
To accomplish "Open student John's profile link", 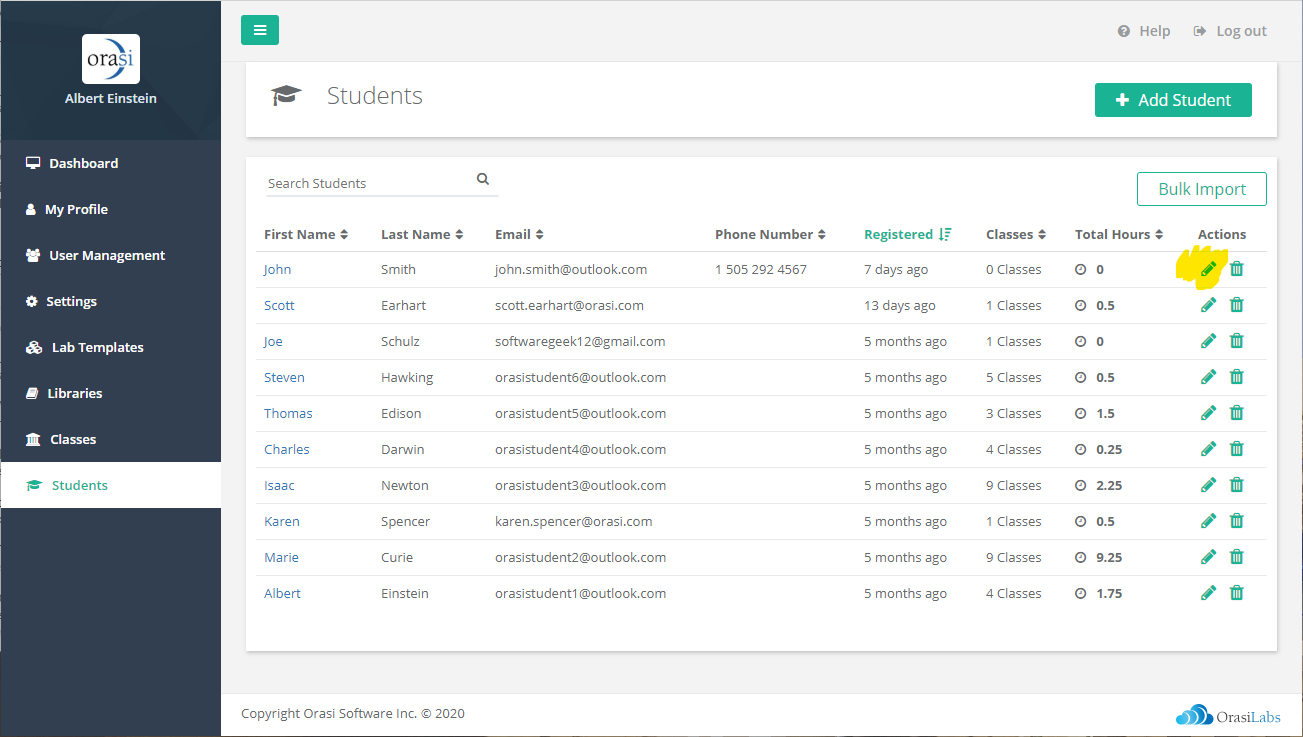I will pos(278,269).
